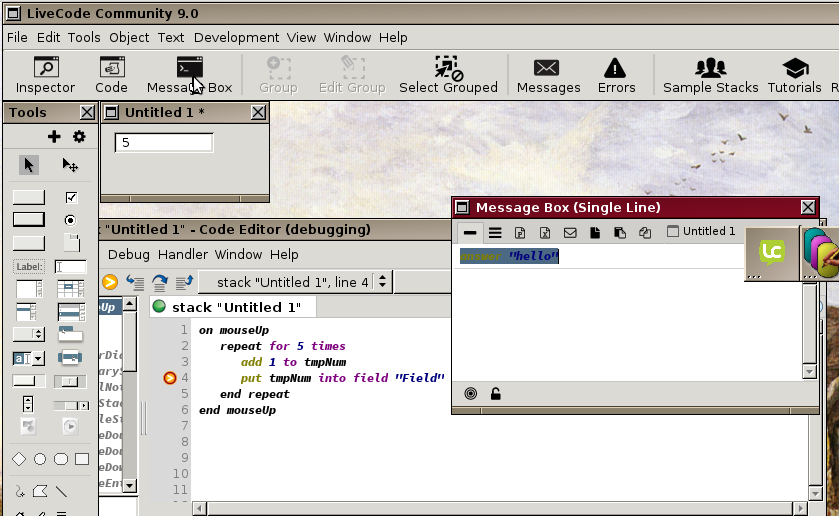Open the Sample Stacks button
This screenshot has width=839, height=516.
point(710,76)
